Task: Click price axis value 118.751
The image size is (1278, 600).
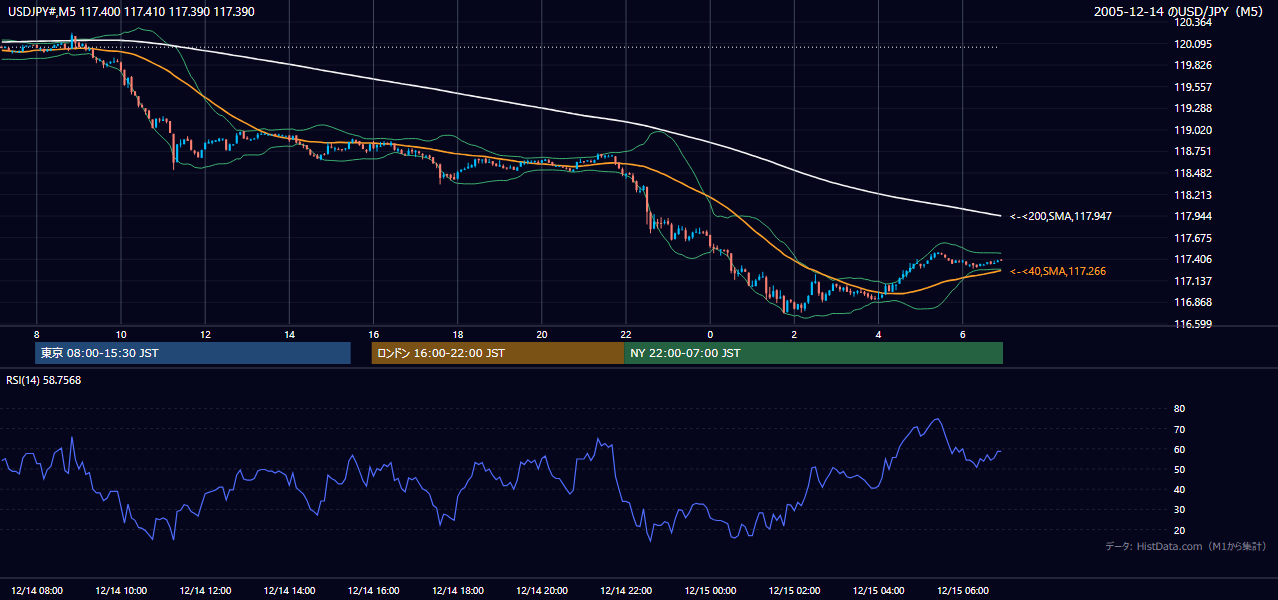Action: [x=1192, y=152]
